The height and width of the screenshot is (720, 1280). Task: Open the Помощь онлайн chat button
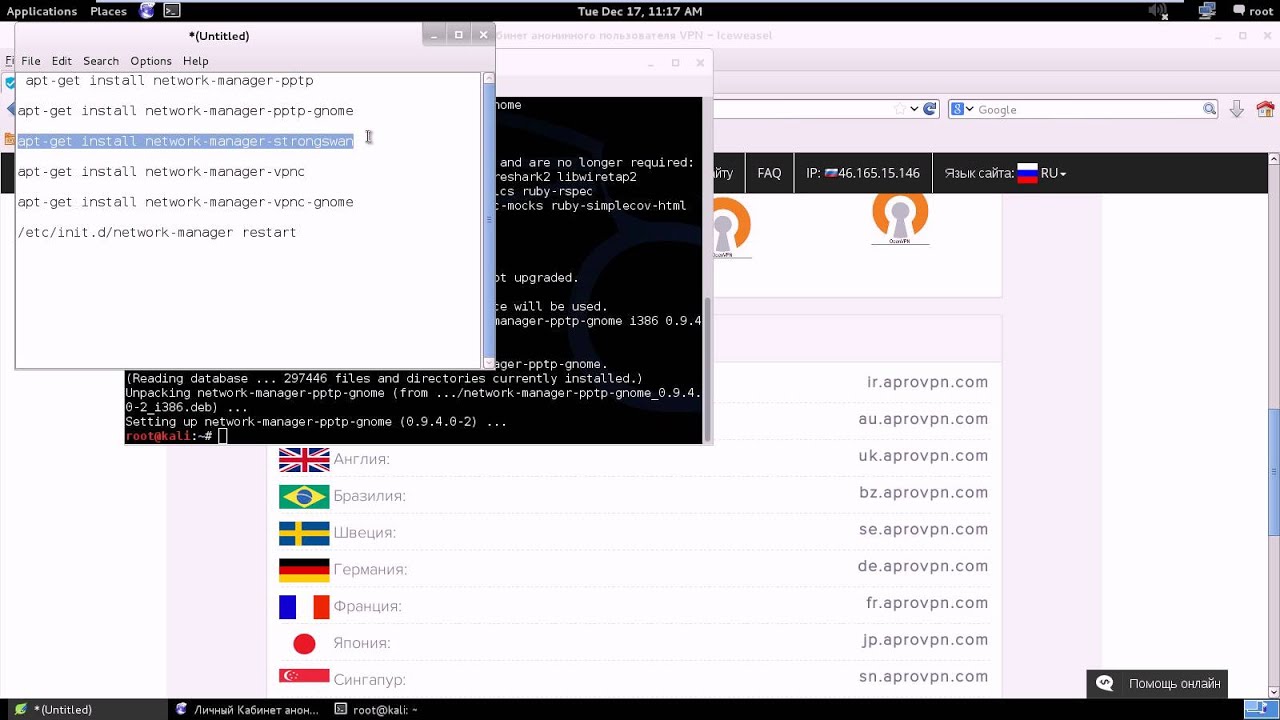1157,684
